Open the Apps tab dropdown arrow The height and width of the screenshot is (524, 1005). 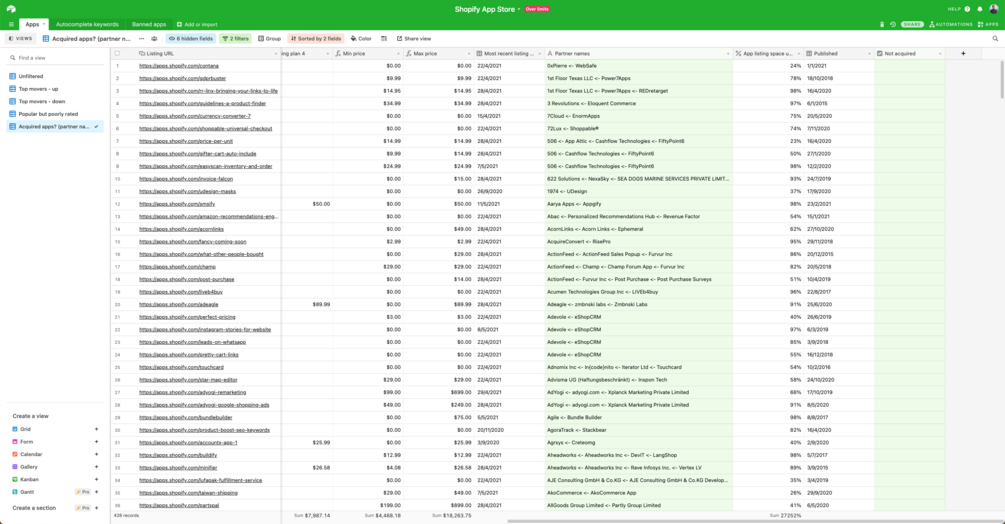click(x=44, y=24)
